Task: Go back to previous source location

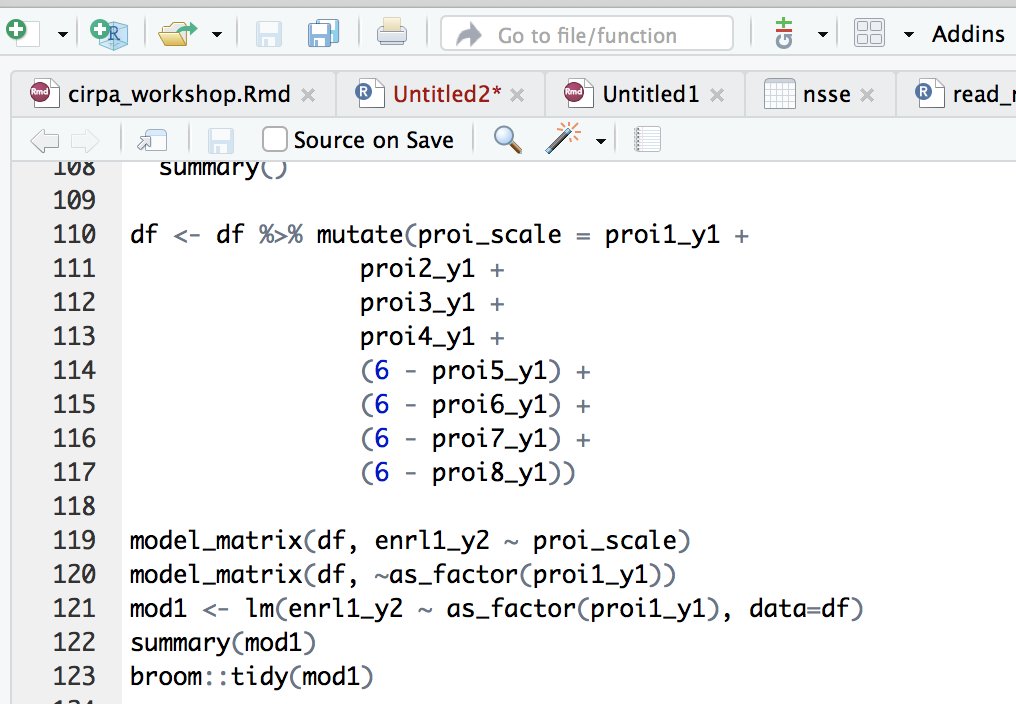Action: 45,140
